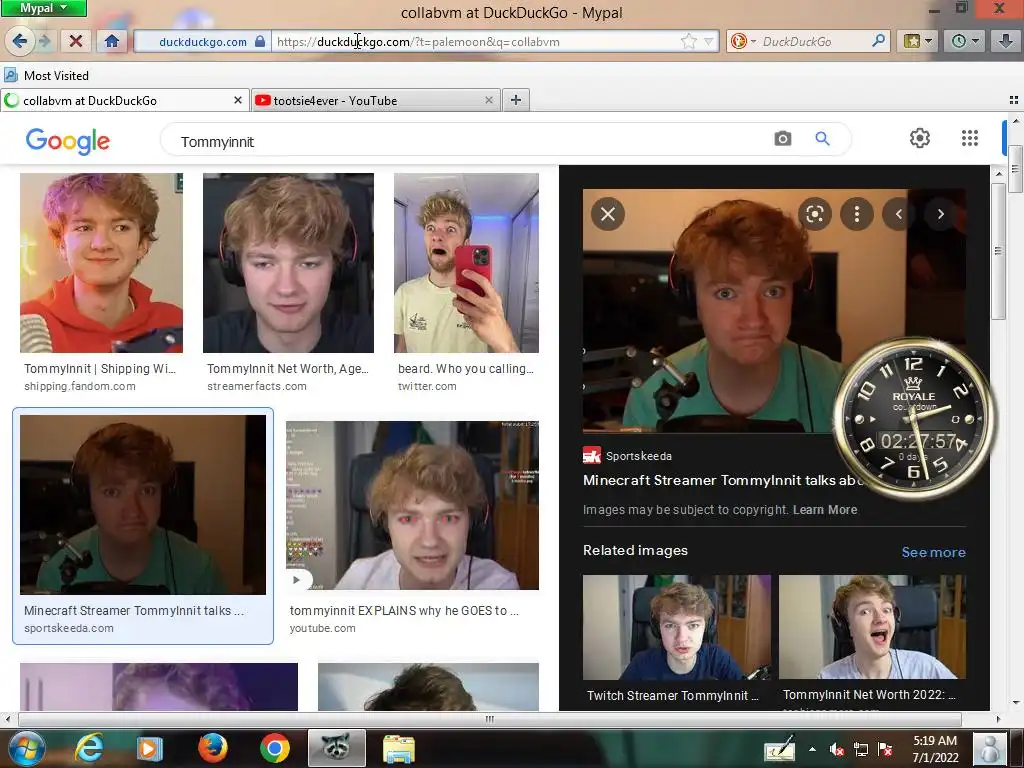Image resolution: width=1024 pixels, height=768 pixels.
Task: Stop loading with the red X button
Action: (x=76, y=41)
